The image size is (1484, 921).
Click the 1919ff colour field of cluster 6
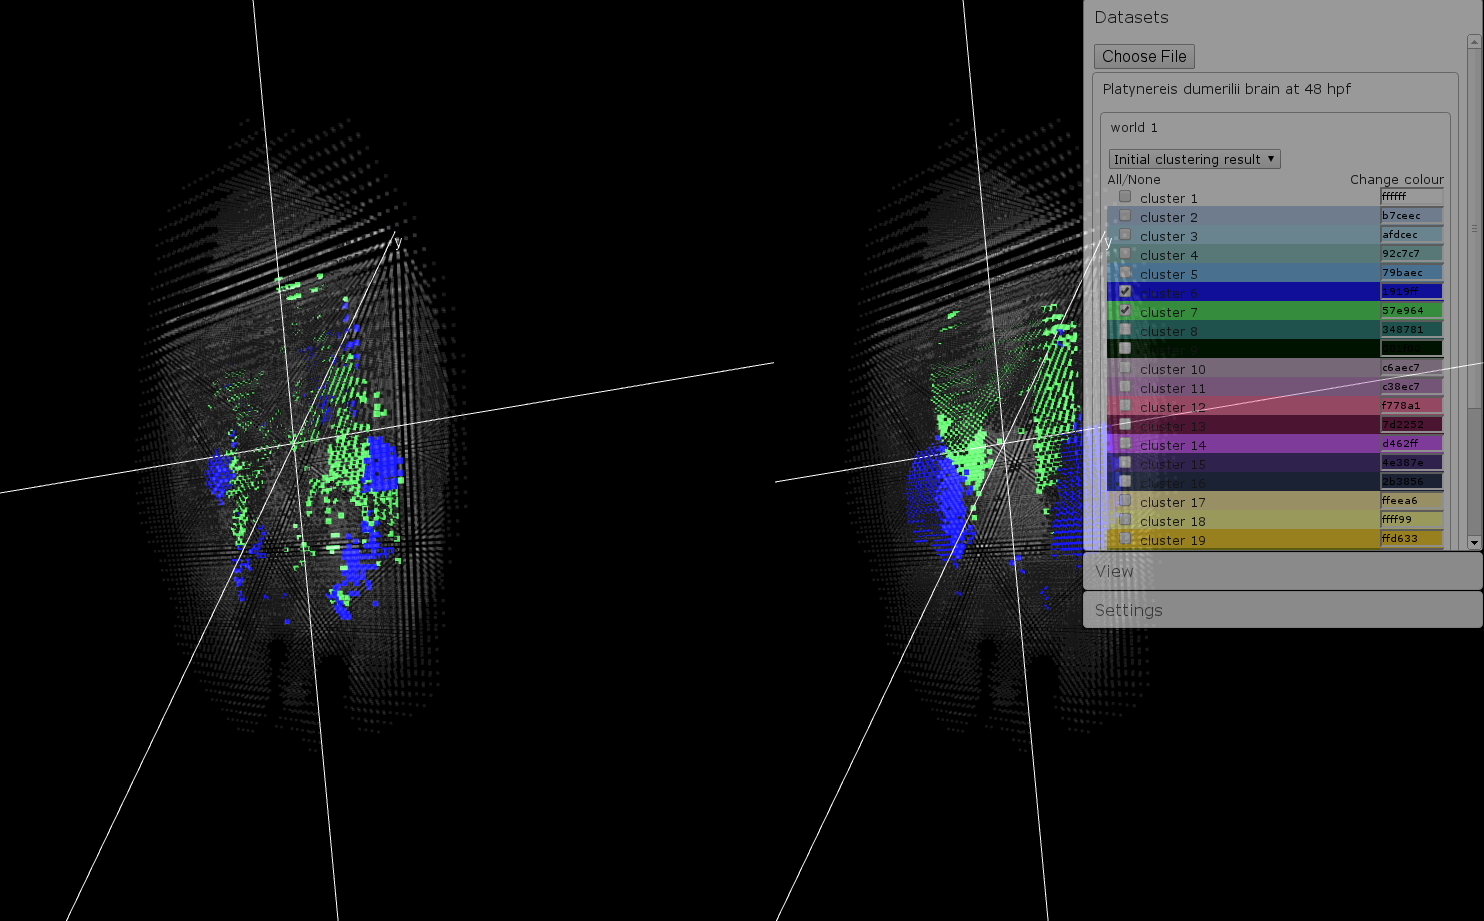tap(1411, 292)
